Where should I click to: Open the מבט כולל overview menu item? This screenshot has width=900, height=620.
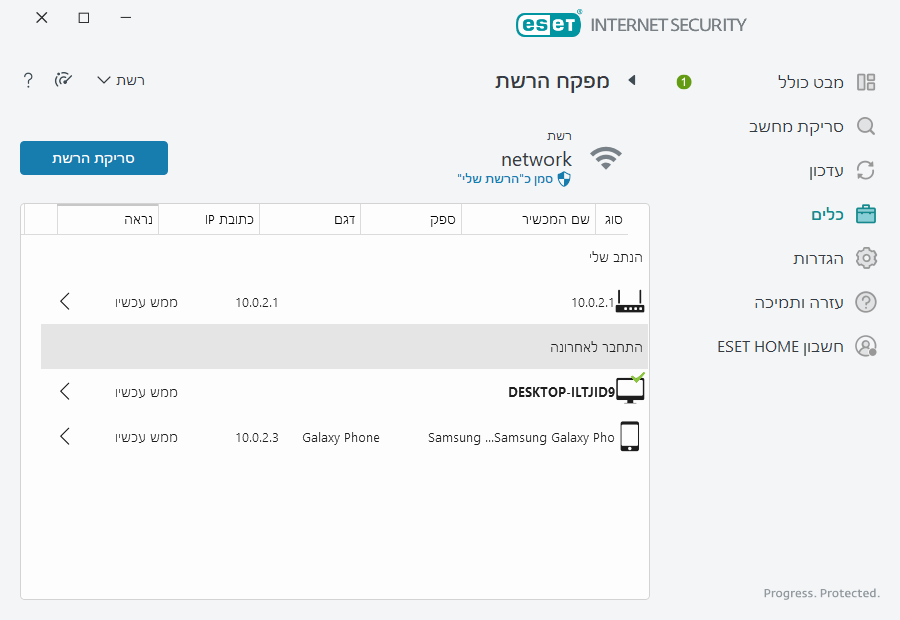point(810,82)
